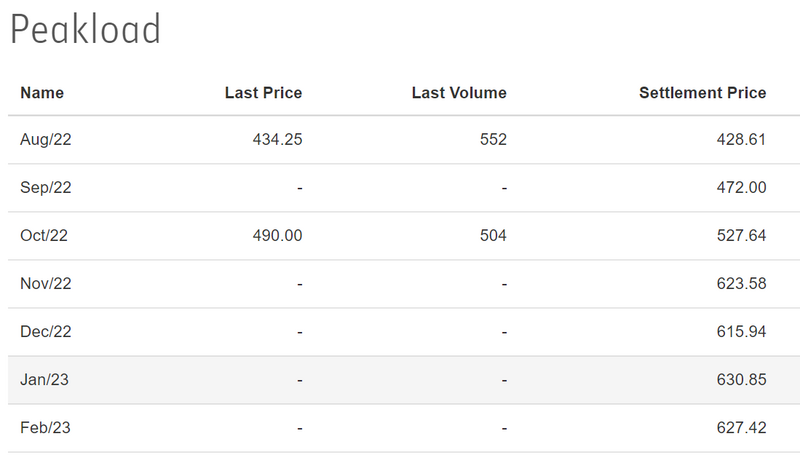The height and width of the screenshot is (455, 800).
Task: Select the Dec/22 row name
Action: click(46, 332)
